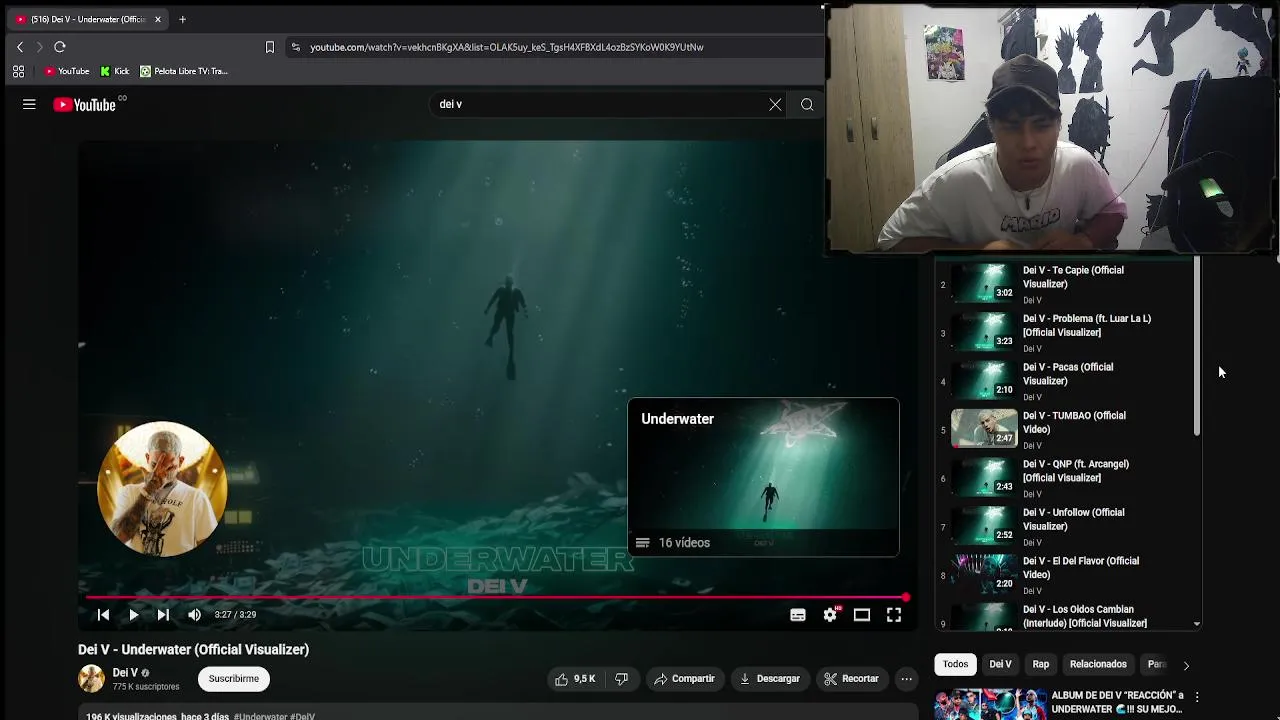The image size is (1280, 720).
Task: Play Dei V - El Del Flavor
Action: (1066, 575)
